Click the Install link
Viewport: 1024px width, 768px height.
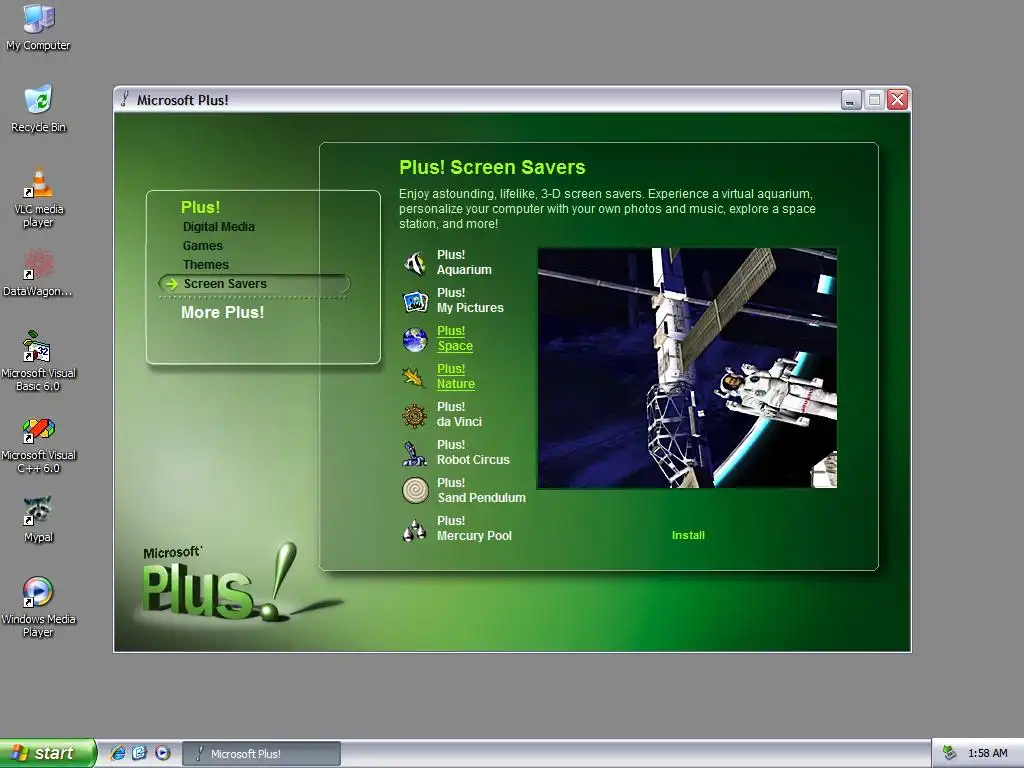[x=688, y=535]
